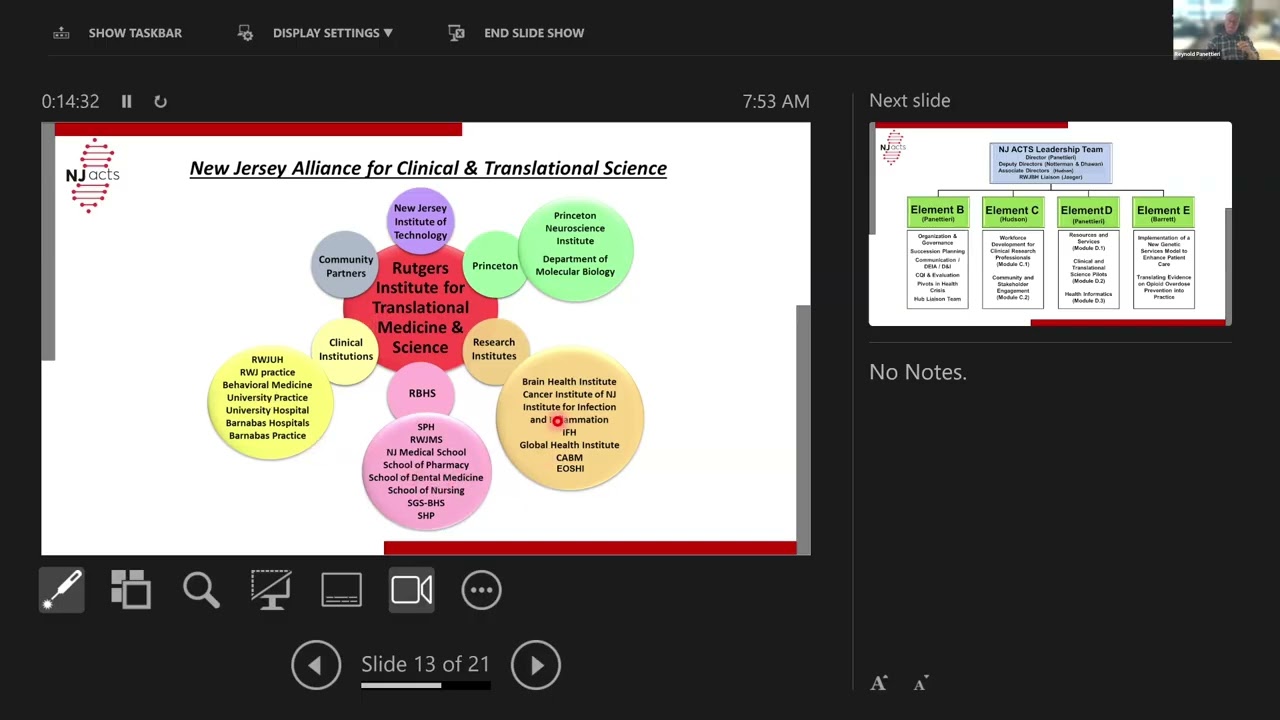The height and width of the screenshot is (720, 1280).
Task: Click End Slide Show
Action: [534, 33]
